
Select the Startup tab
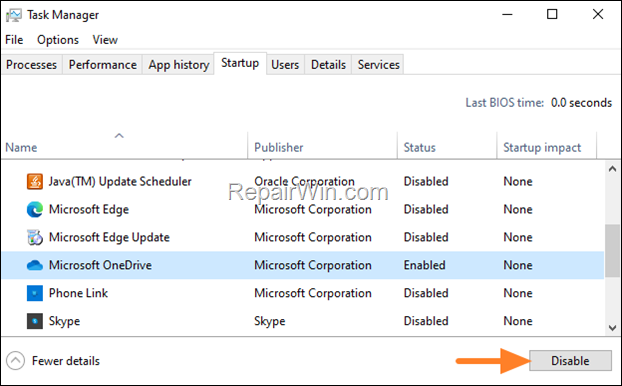pyautogui.click(x=240, y=63)
